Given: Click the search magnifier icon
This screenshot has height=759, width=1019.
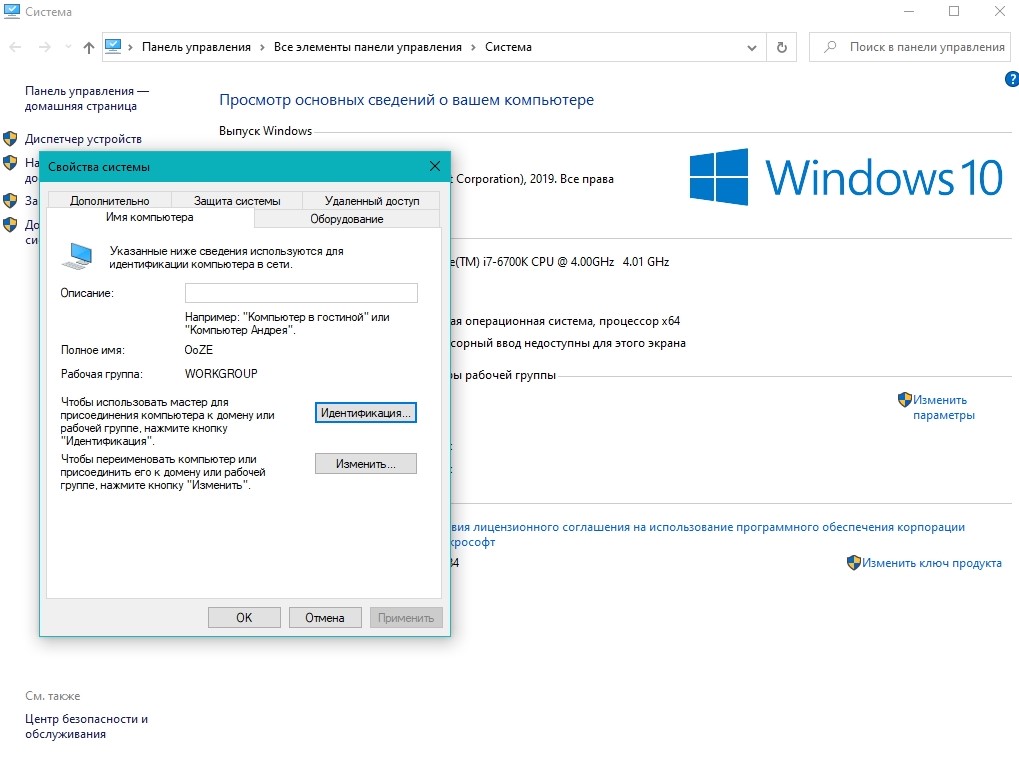Looking at the screenshot, I should (x=830, y=47).
